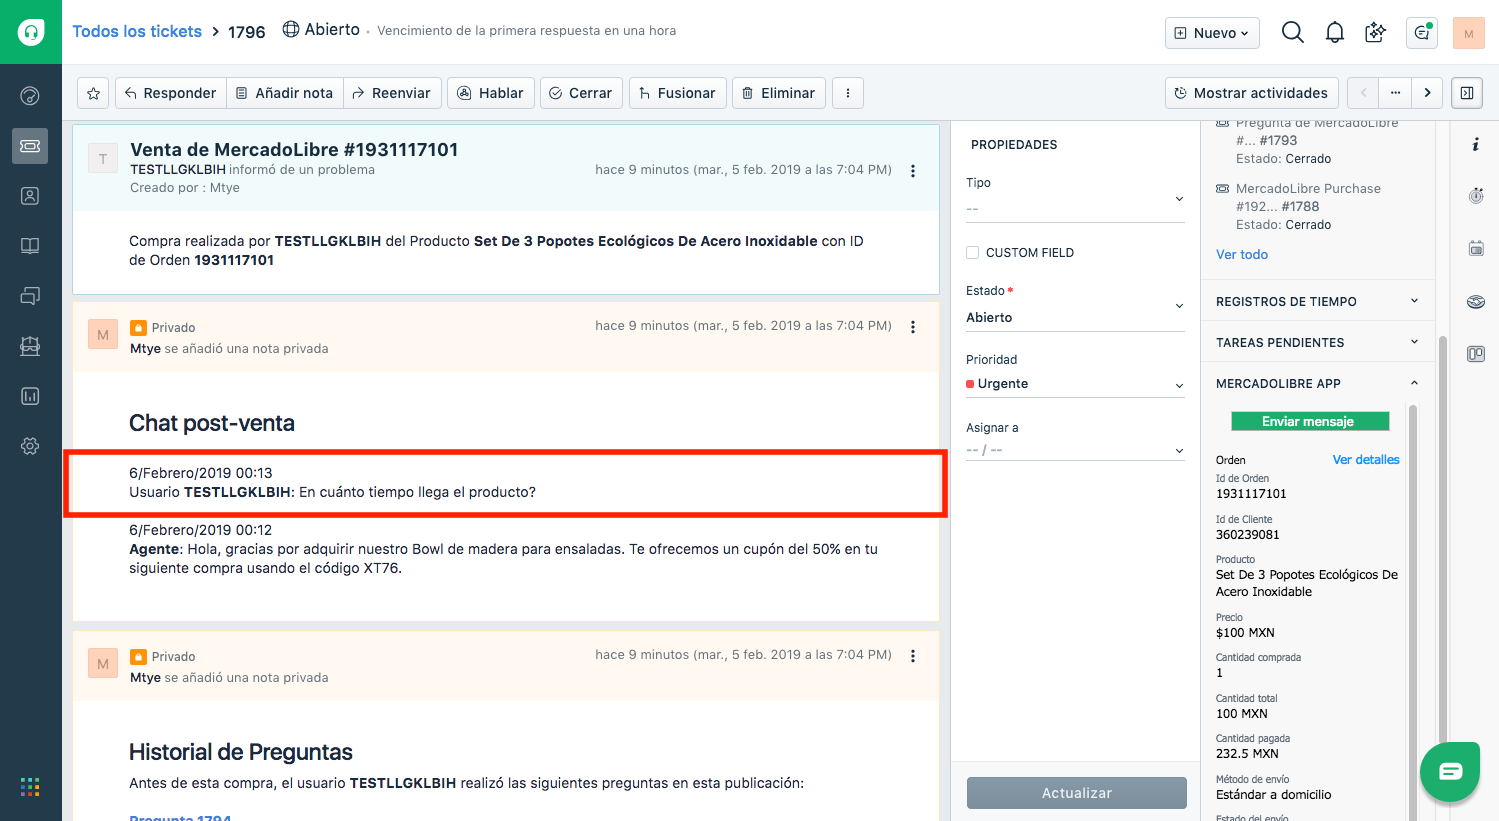Click Hablar in the toolbar
Viewport: 1499px width, 821px height.
coord(491,93)
